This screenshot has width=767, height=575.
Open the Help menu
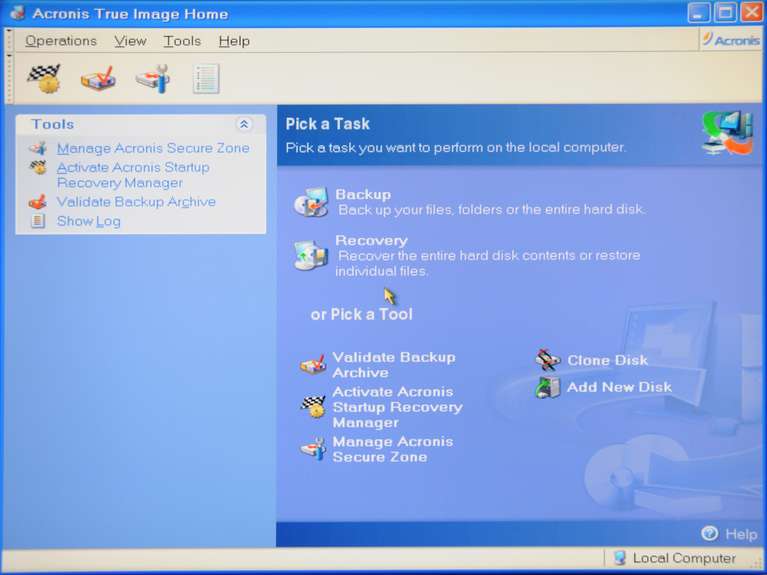tap(234, 41)
